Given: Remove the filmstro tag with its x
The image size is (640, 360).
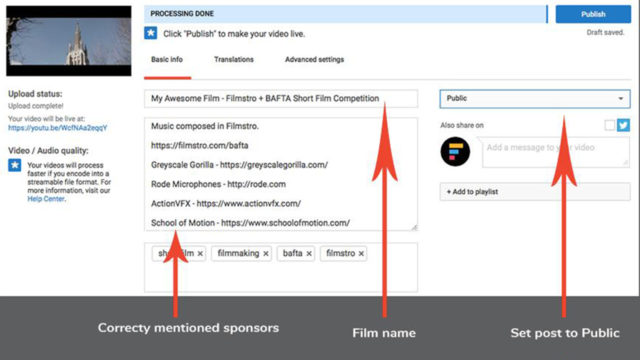Looking at the screenshot, I should pyautogui.click(x=361, y=254).
